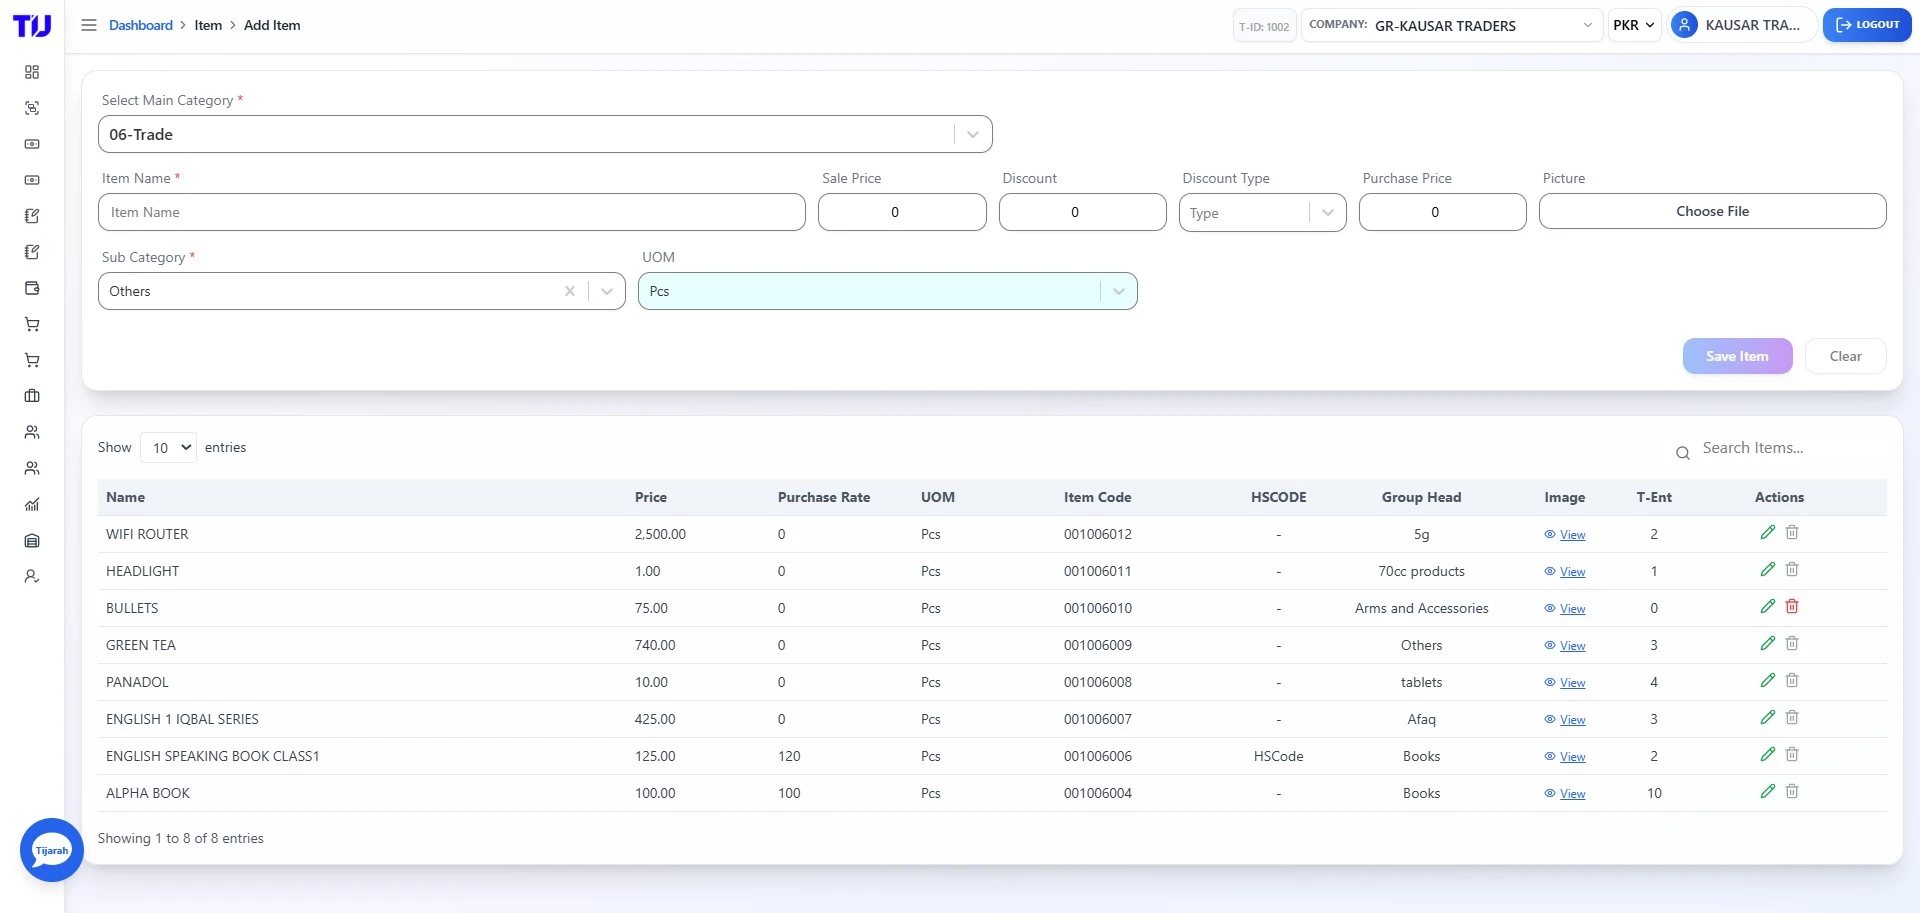Toggle image View for ALPHA BOOK row
Viewport: 1920px width, 913px height.
(1570, 793)
